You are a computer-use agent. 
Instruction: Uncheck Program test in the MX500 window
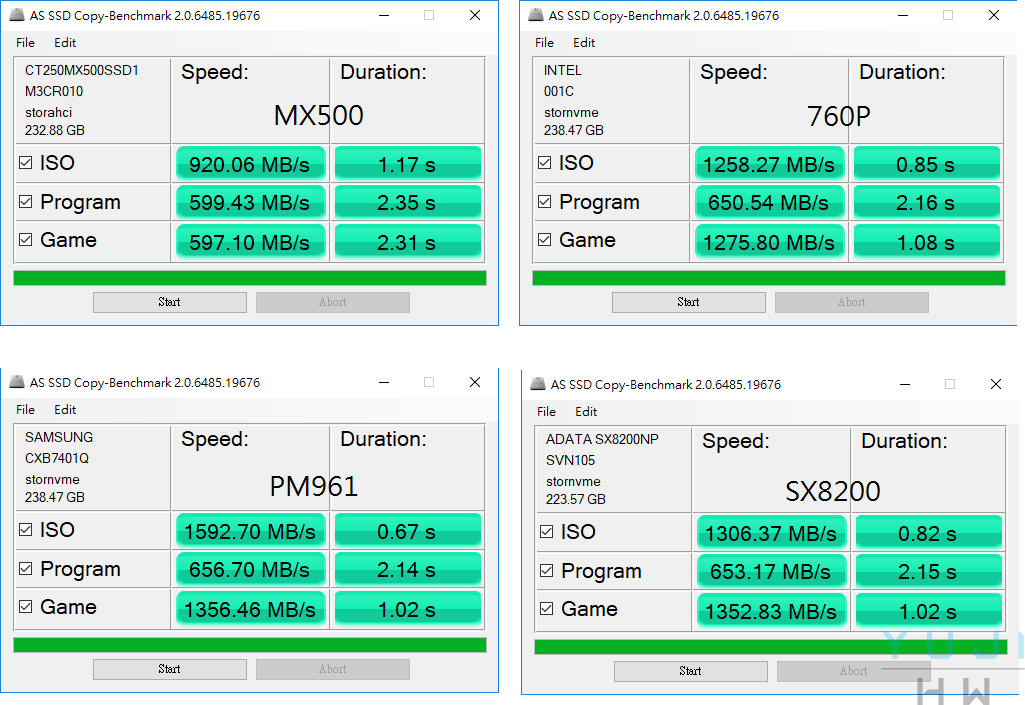coord(25,201)
